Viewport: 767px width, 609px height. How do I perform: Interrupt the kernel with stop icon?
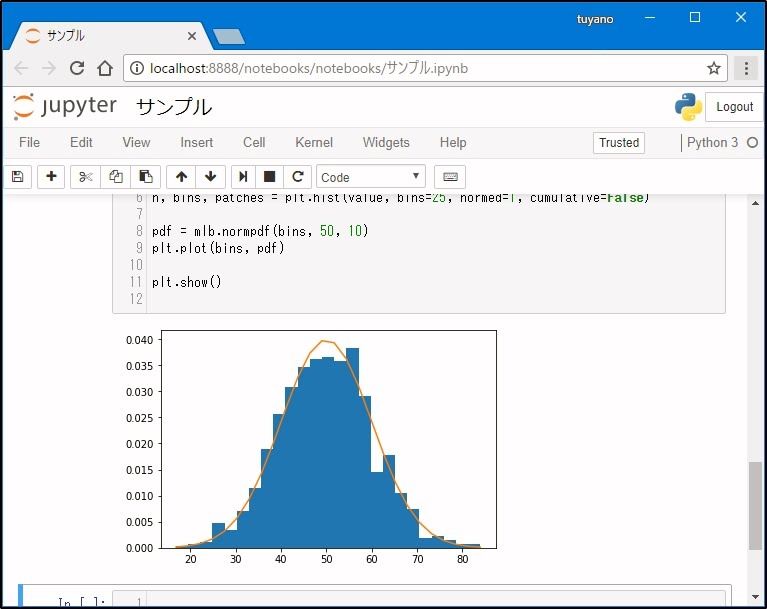[270, 177]
